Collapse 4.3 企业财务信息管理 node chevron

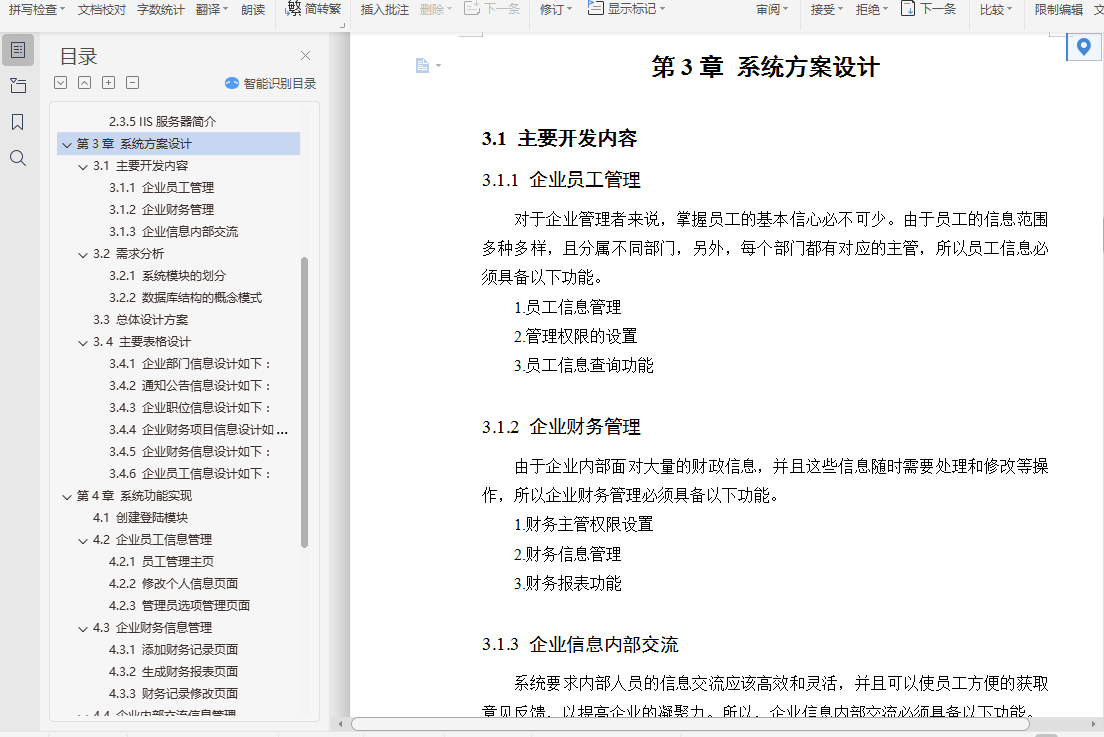(x=83, y=628)
